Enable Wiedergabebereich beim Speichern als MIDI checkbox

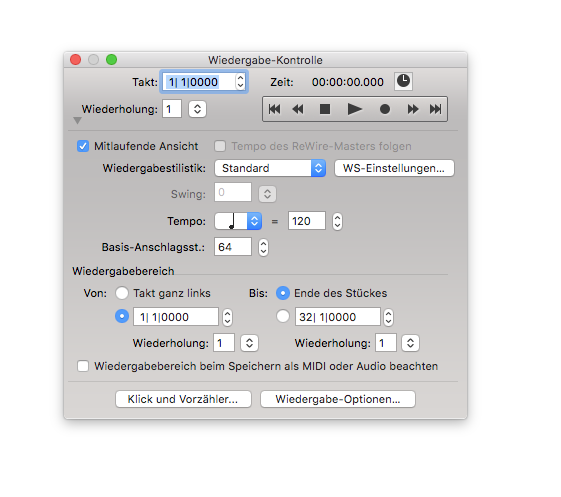tap(83, 366)
